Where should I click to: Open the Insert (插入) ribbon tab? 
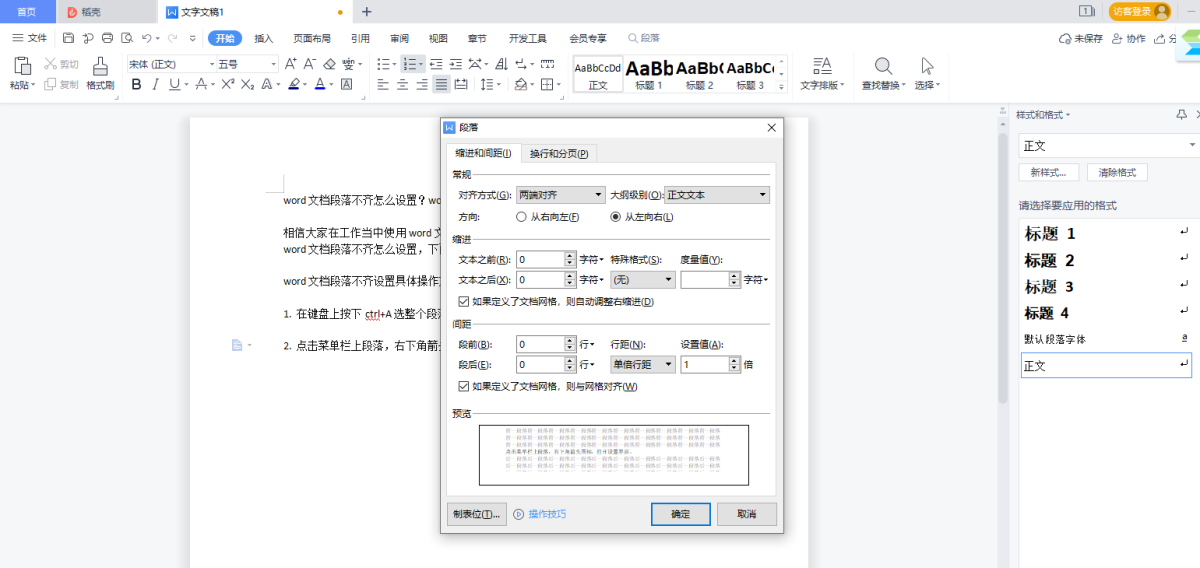264,38
